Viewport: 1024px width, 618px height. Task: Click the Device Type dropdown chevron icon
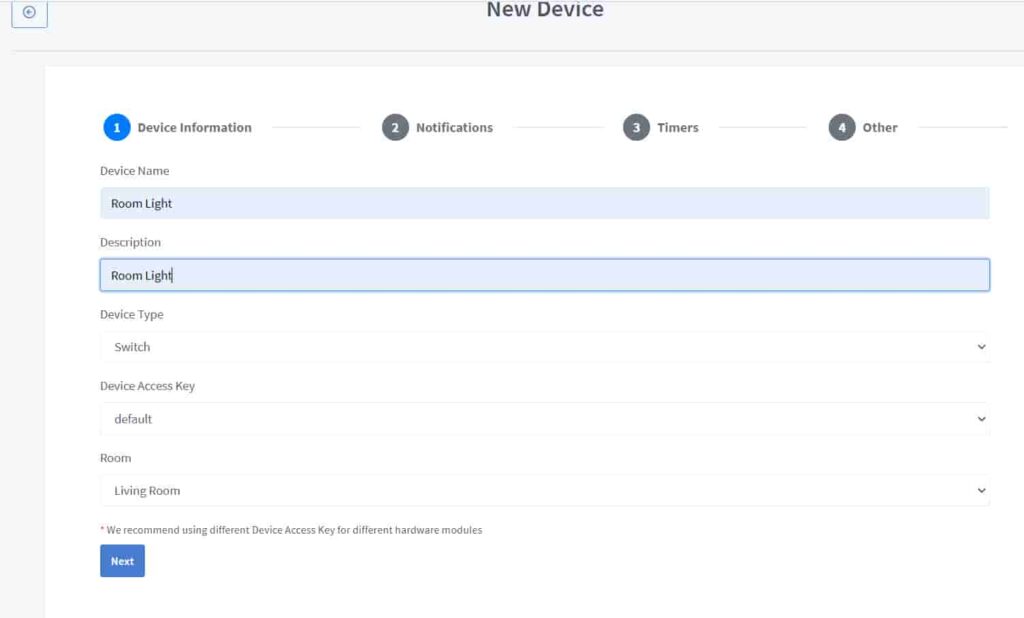pyautogui.click(x=981, y=347)
